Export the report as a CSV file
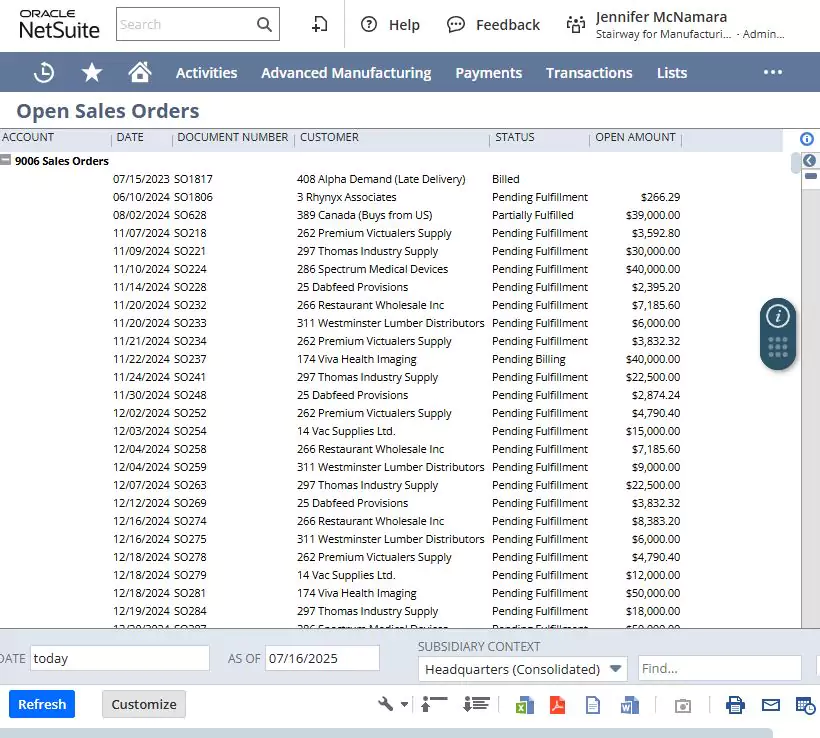This screenshot has height=738, width=820. click(x=593, y=704)
